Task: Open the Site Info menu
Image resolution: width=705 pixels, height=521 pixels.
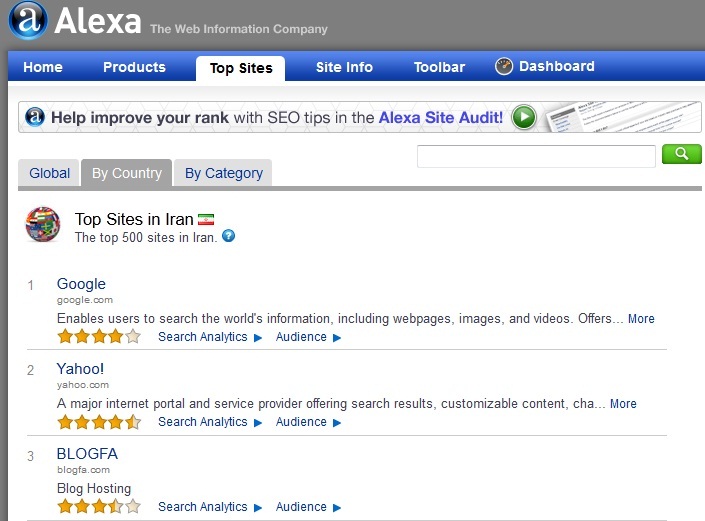Action: (x=344, y=67)
